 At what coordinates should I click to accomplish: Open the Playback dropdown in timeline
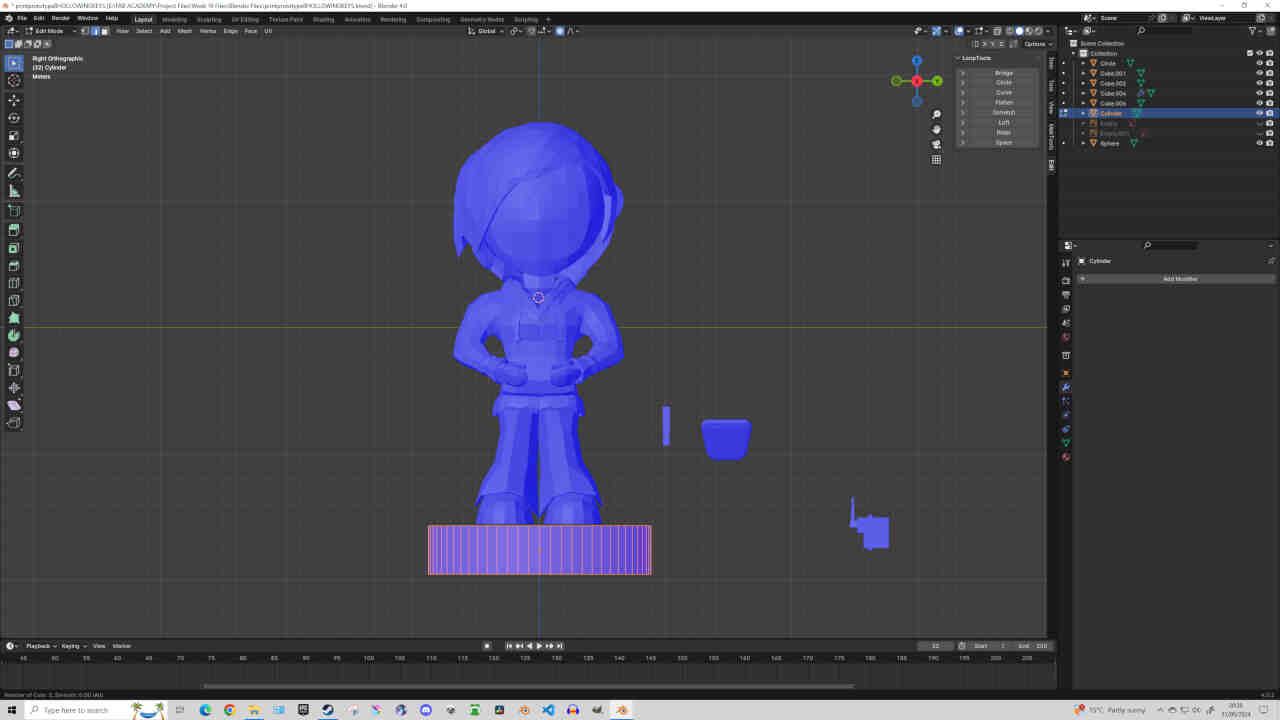pos(40,646)
